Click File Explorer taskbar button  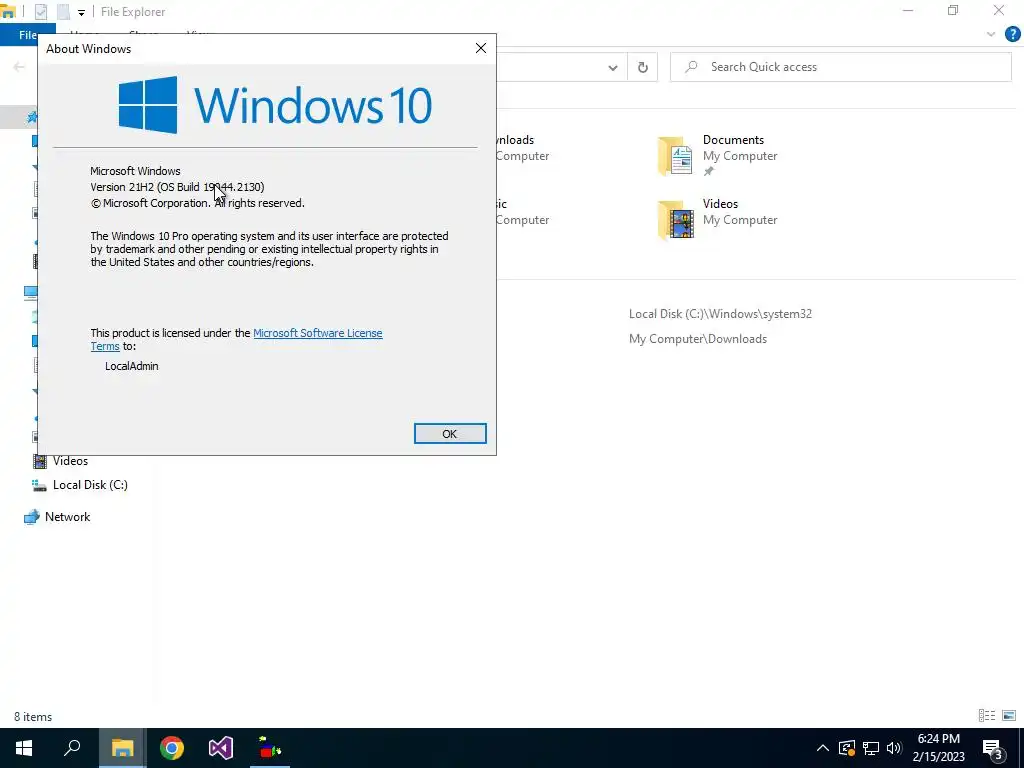pyautogui.click(x=122, y=748)
